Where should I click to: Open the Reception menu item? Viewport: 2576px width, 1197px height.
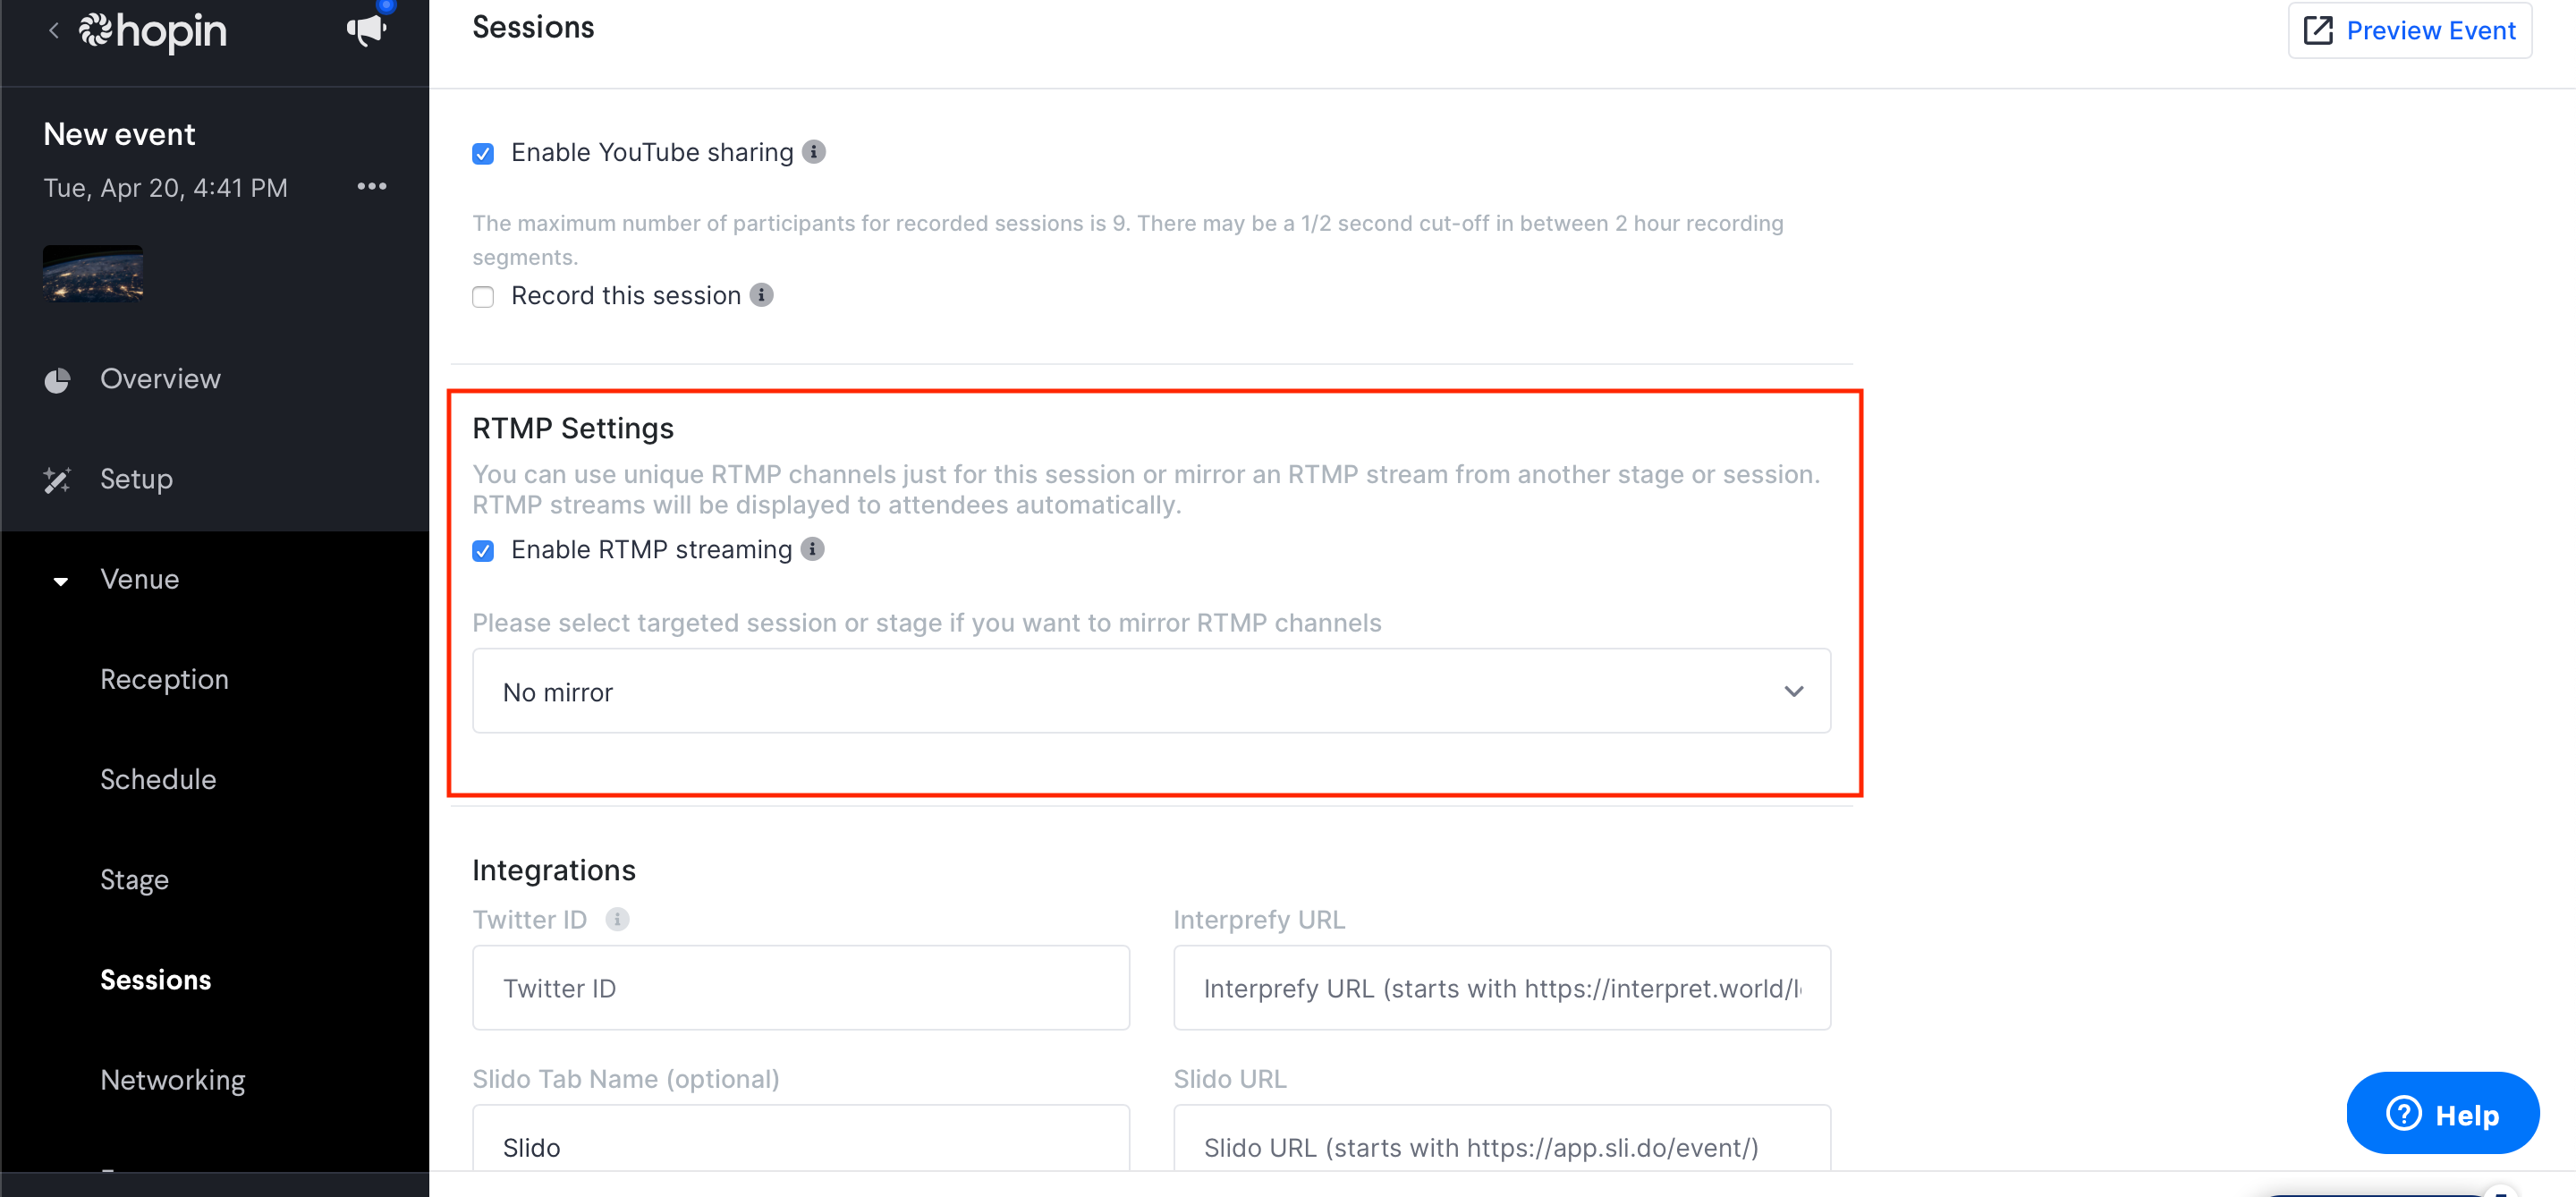pyautogui.click(x=164, y=679)
